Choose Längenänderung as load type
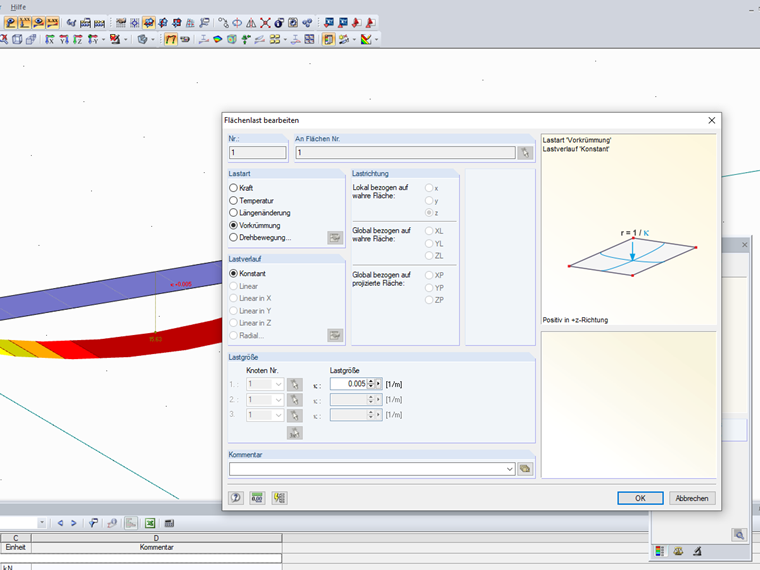This screenshot has width=760, height=570. 233,213
